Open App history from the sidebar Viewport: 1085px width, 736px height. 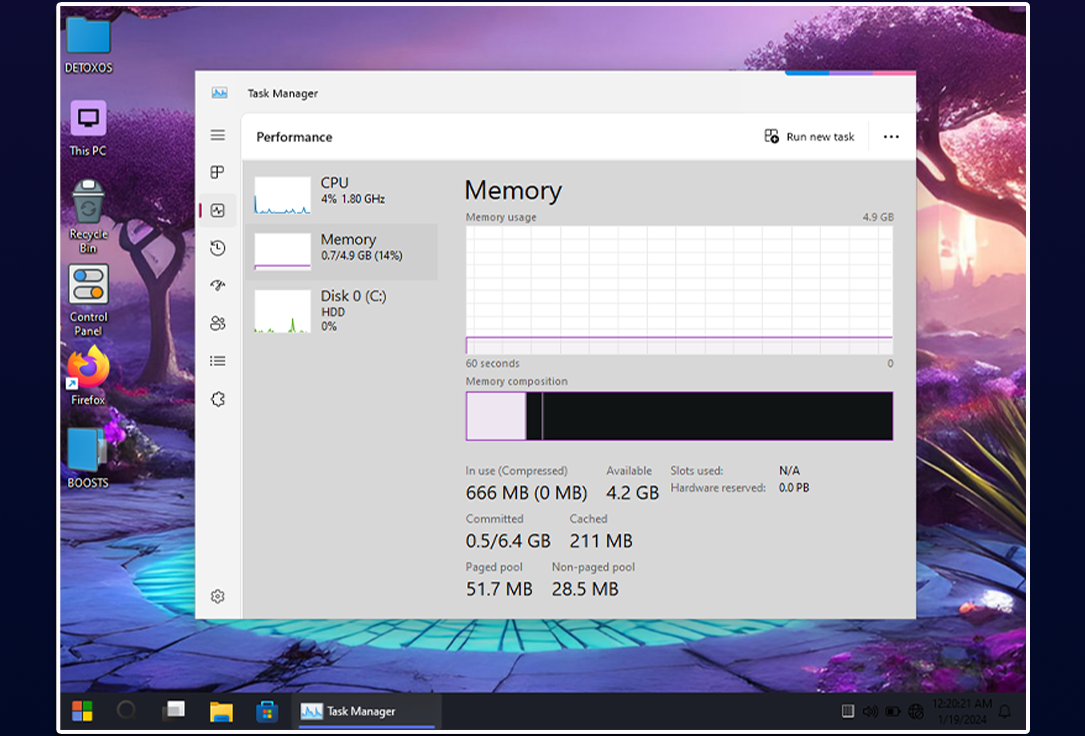point(217,248)
